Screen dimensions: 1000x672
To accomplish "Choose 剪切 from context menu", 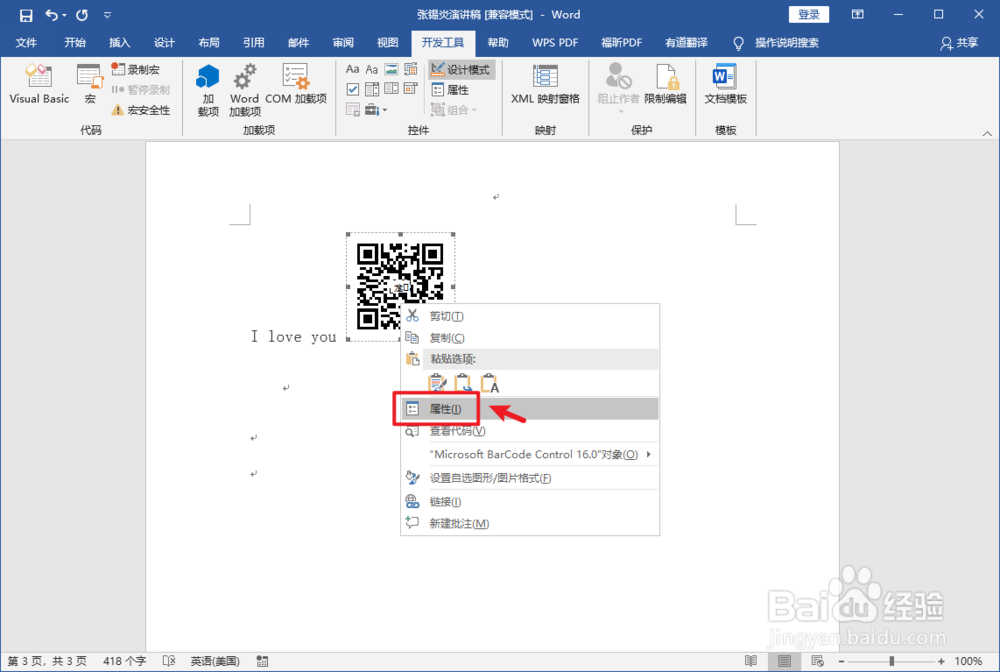I will 530,316.
